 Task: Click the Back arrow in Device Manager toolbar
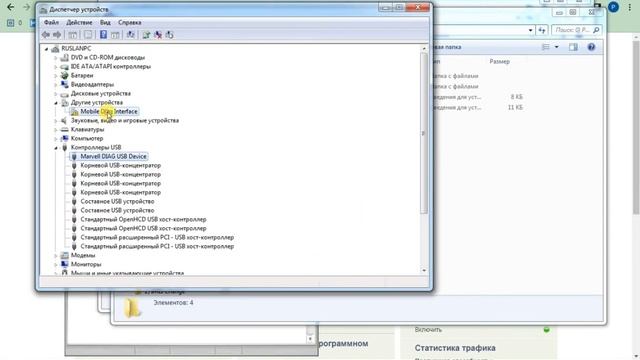pyautogui.click(x=46, y=35)
